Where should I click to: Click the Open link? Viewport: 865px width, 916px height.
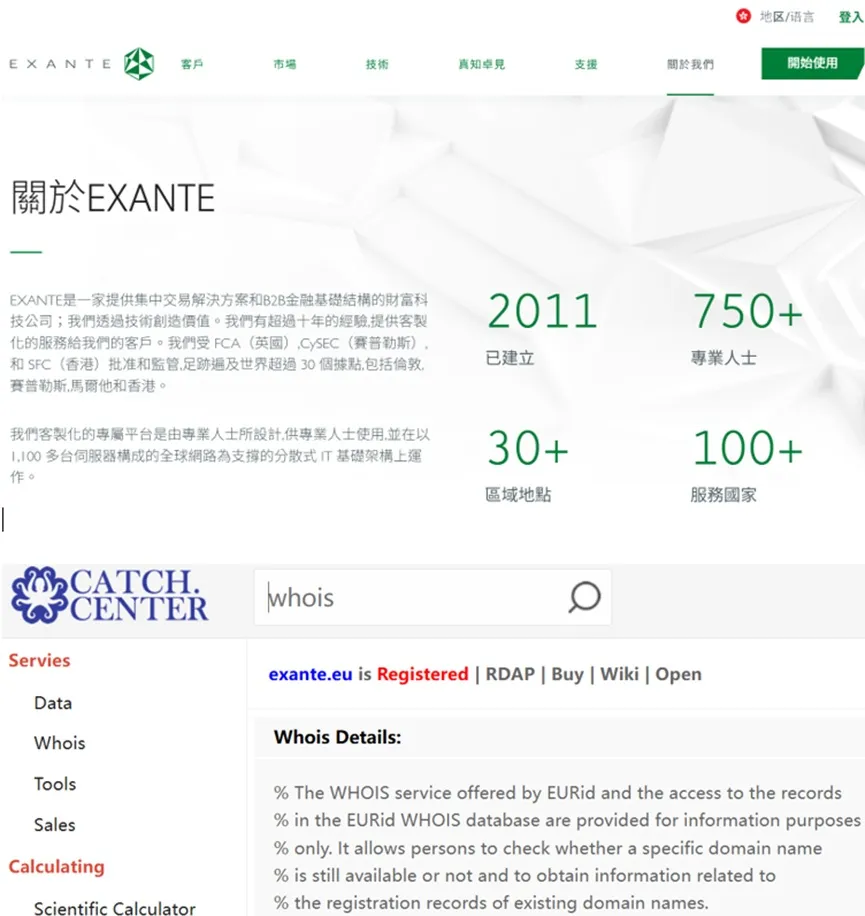pyautogui.click(x=678, y=674)
